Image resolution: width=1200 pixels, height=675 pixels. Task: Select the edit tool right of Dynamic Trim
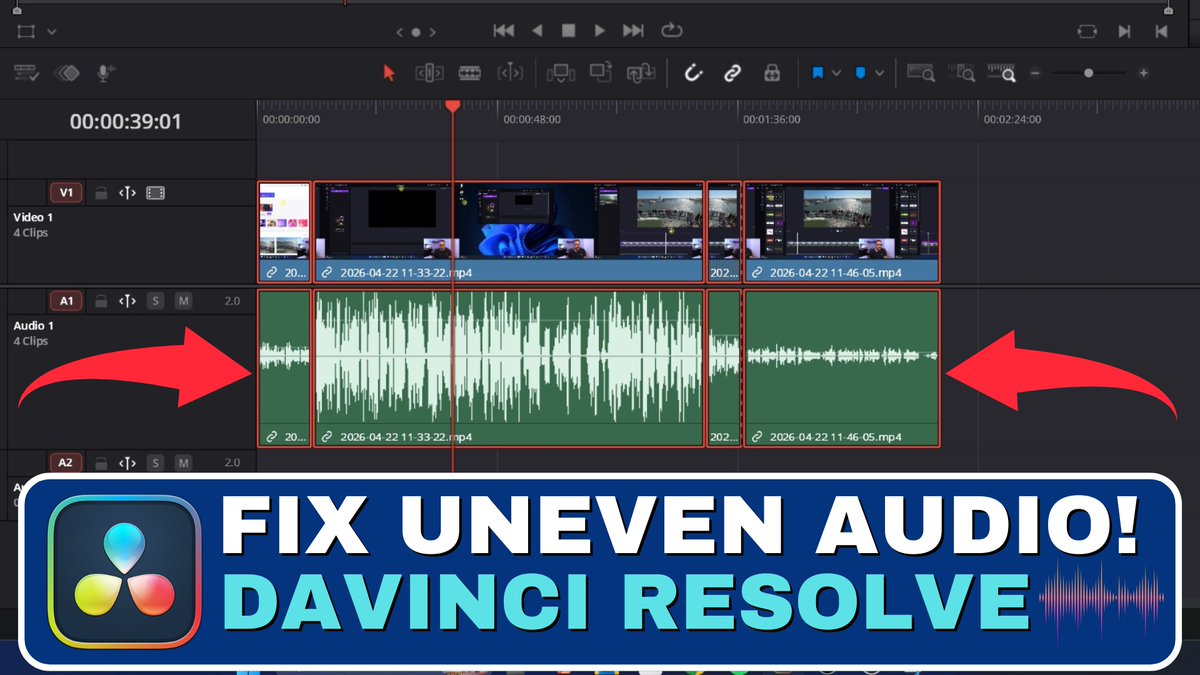pyautogui.click(x=510, y=73)
